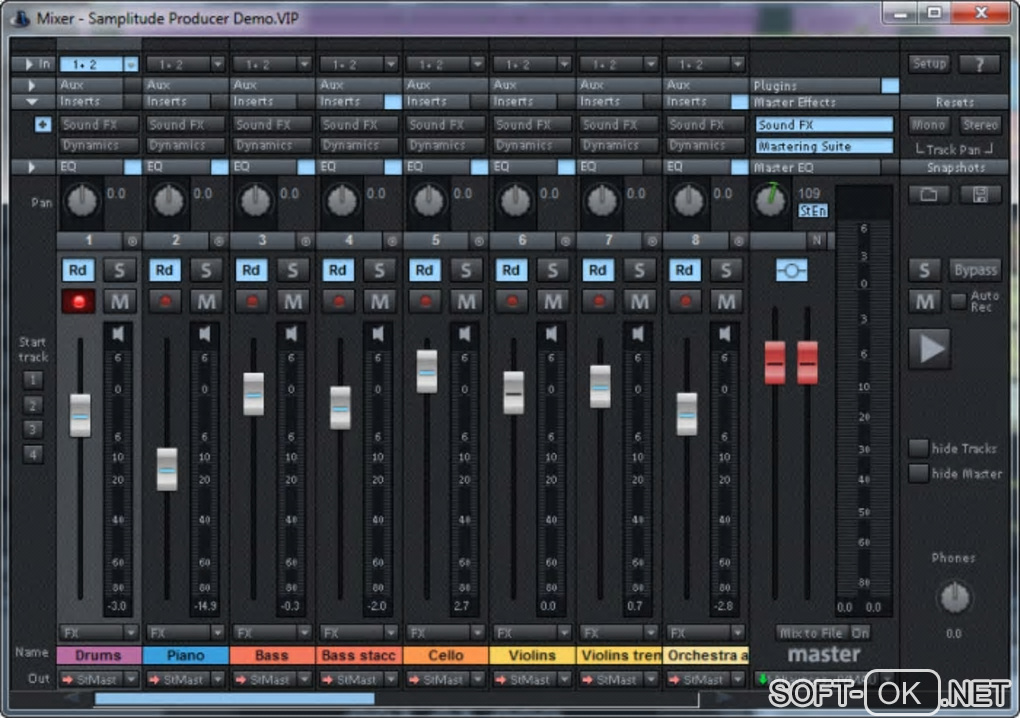Check the hide Master checkbox
The height and width of the screenshot is (718, 1020).
coord(918,473)
